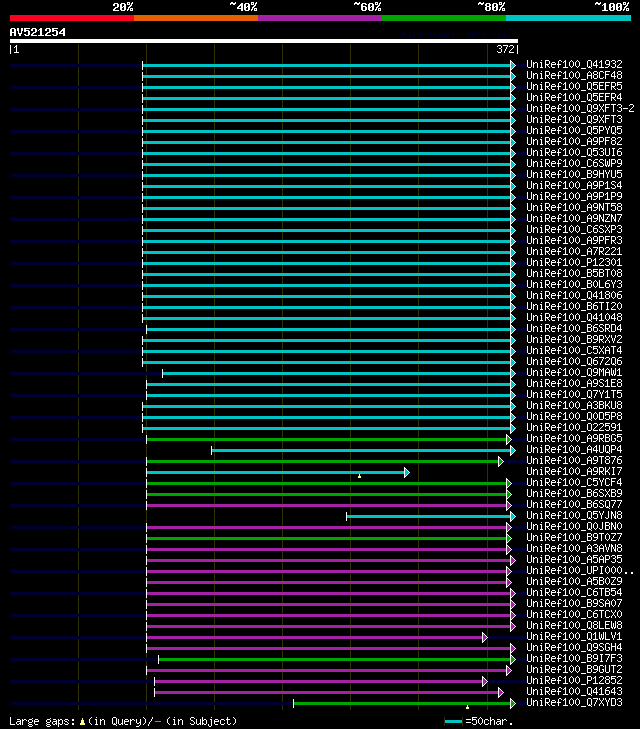Select the UniRef100_A9NT58 label
Viewport: 640px width, 729px height.
[574, 207]
